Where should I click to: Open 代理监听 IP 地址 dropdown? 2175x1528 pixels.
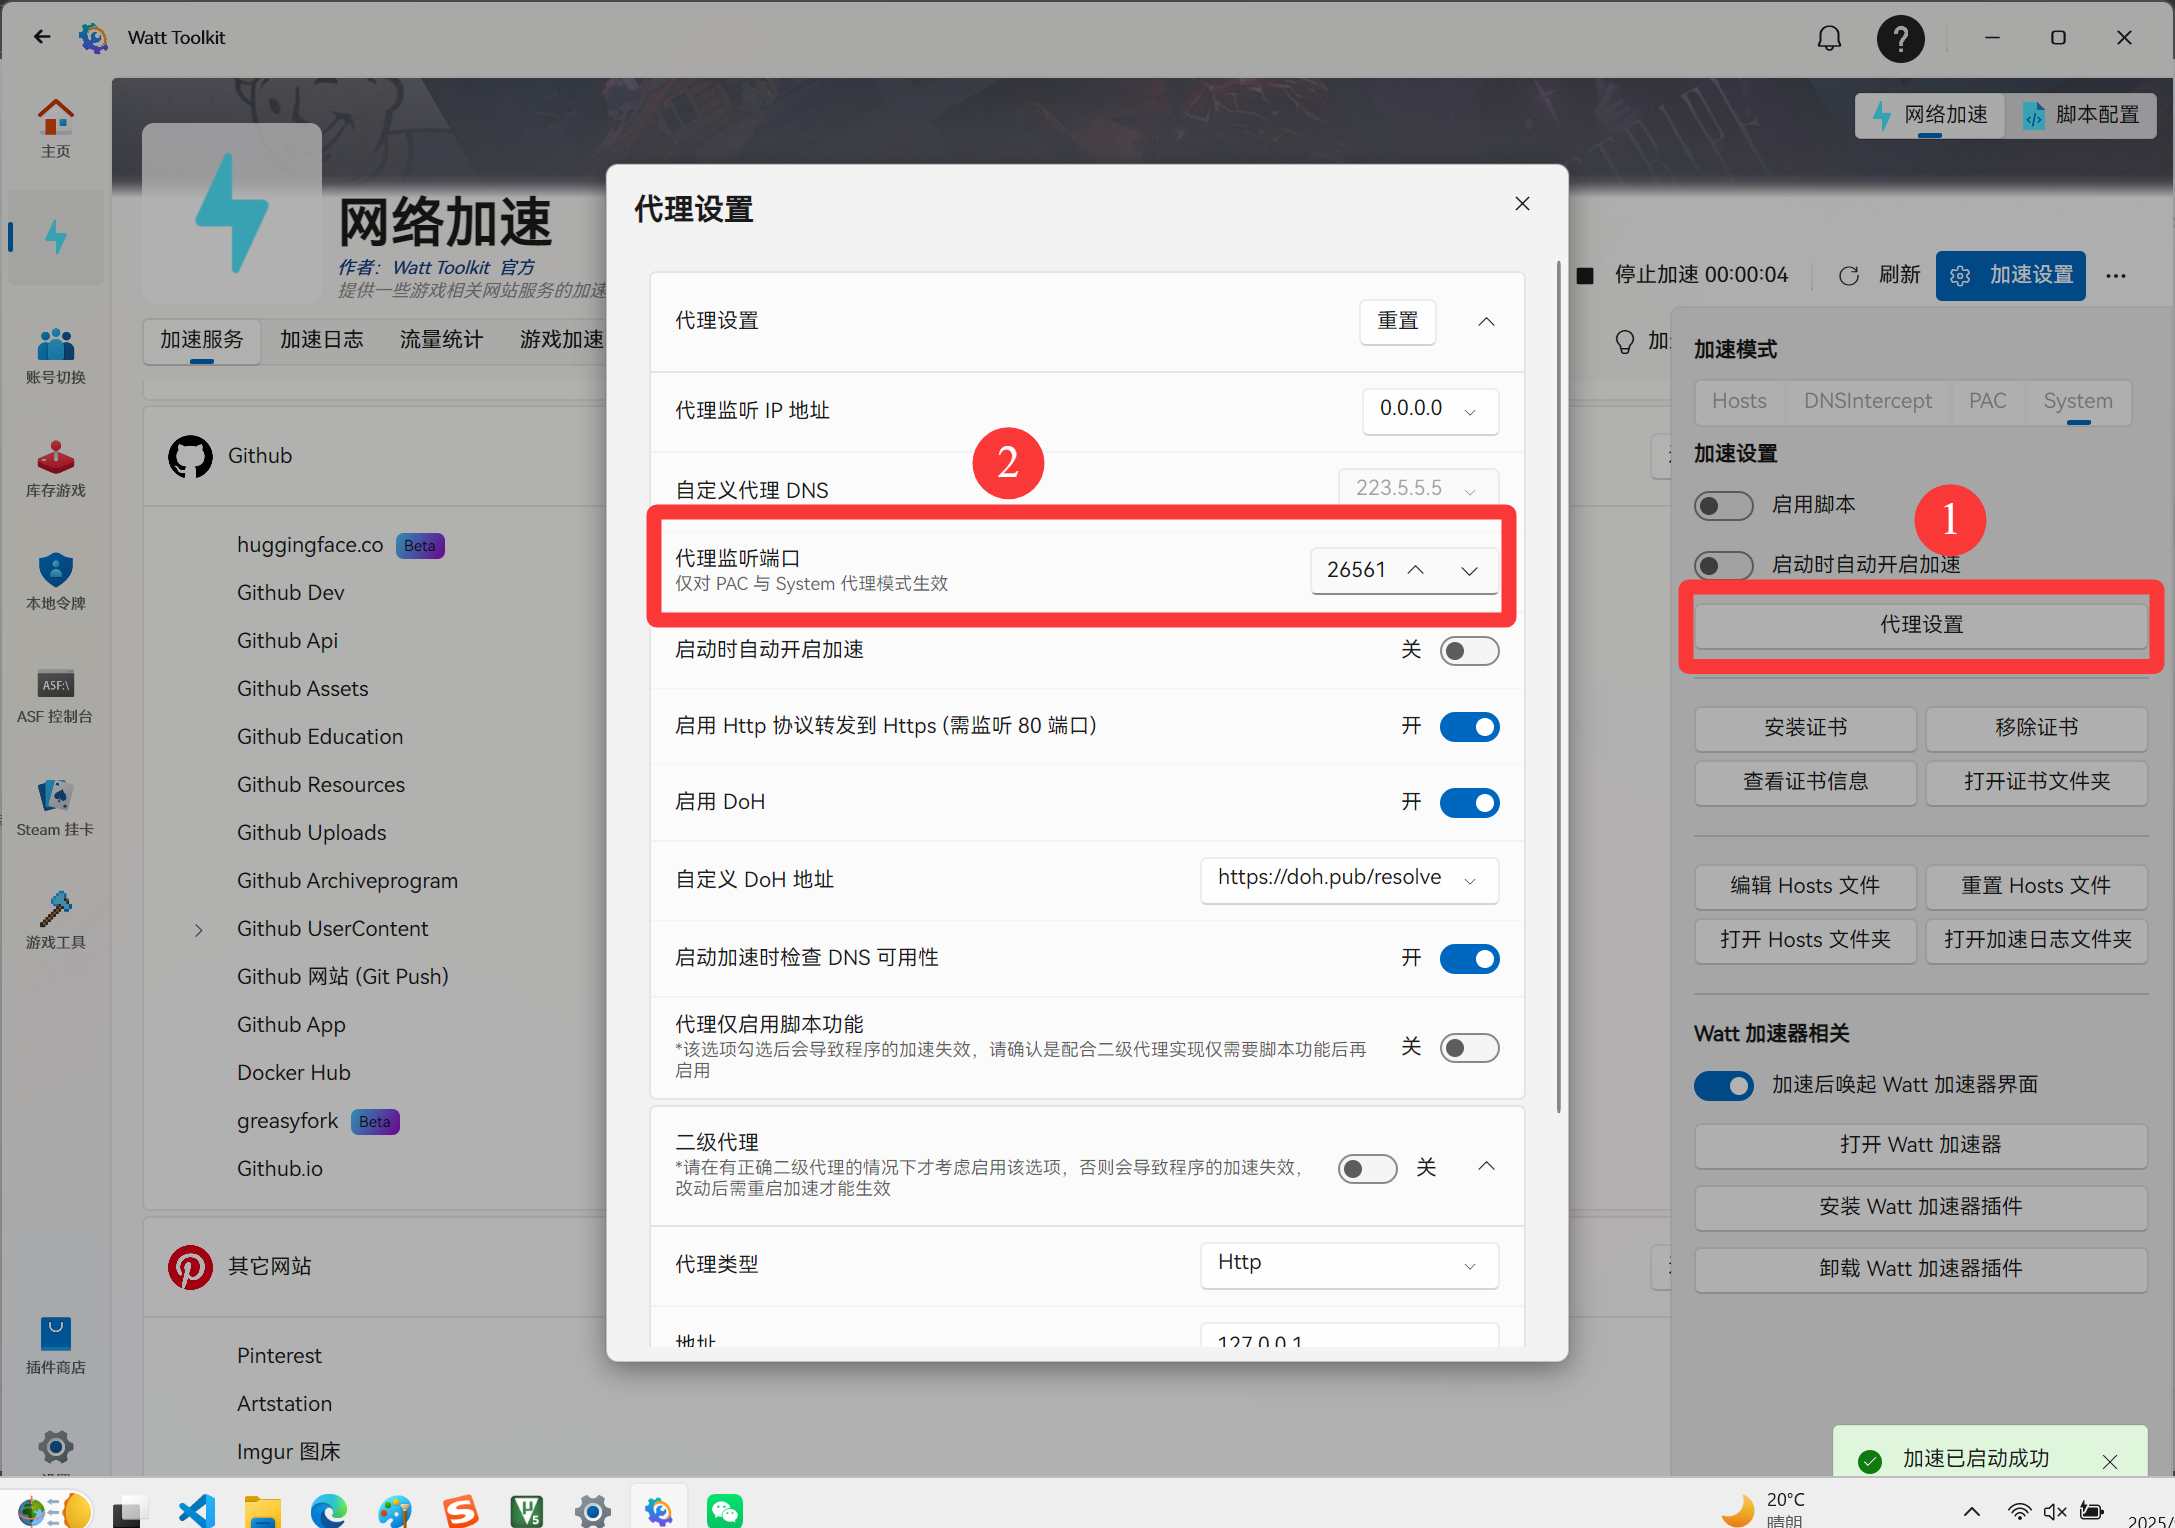click(x=1430, y=410)
